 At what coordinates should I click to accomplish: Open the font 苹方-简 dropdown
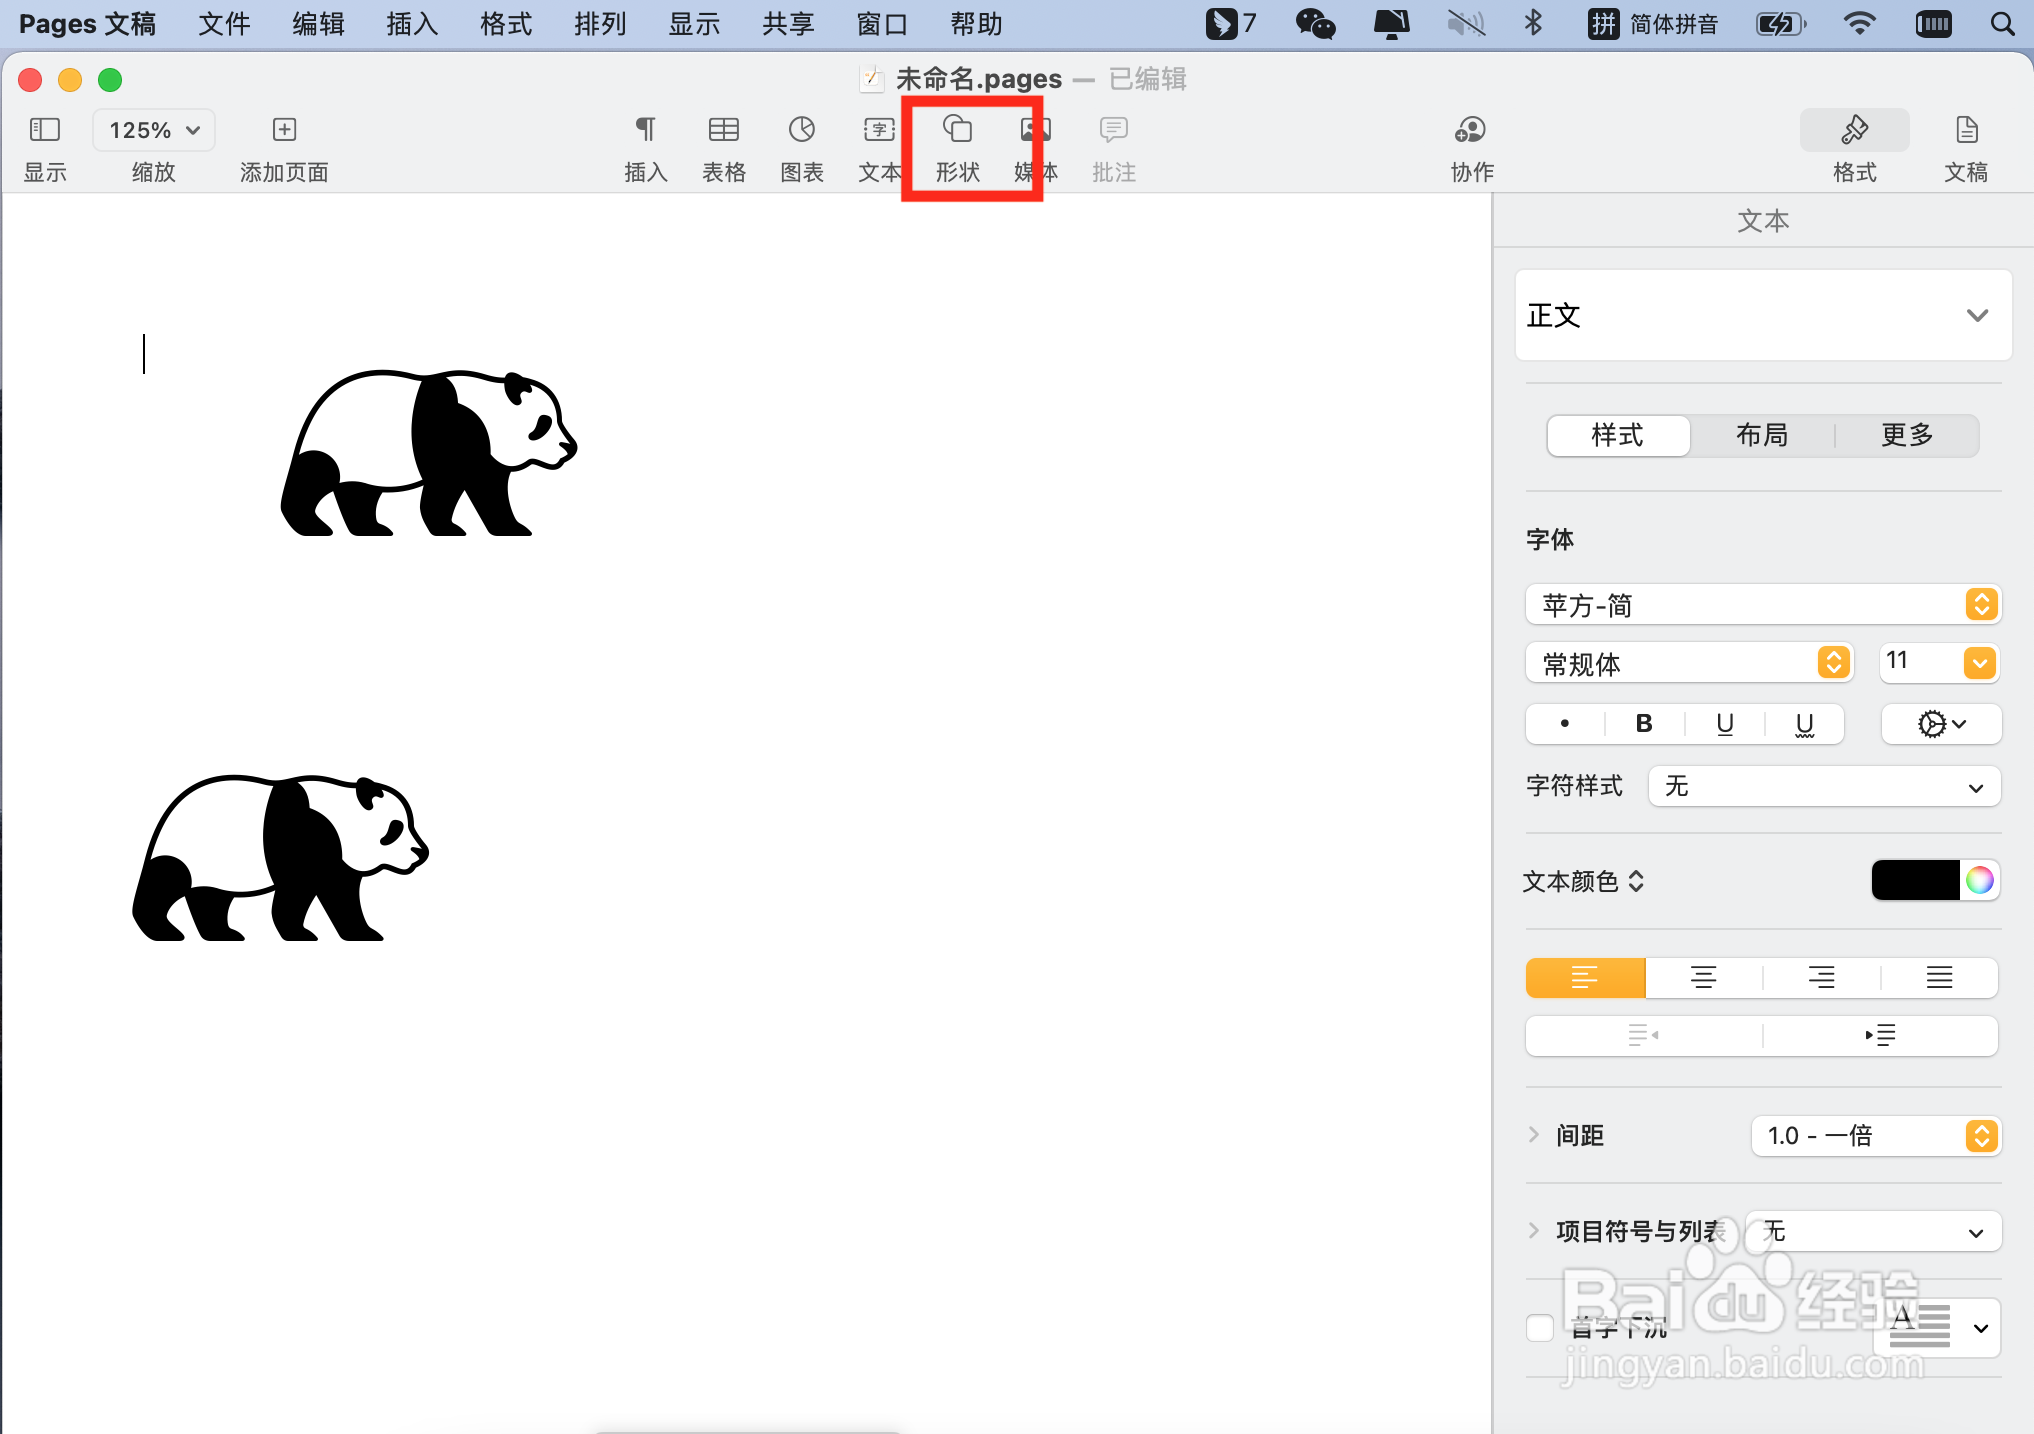tap(1761, 605)
